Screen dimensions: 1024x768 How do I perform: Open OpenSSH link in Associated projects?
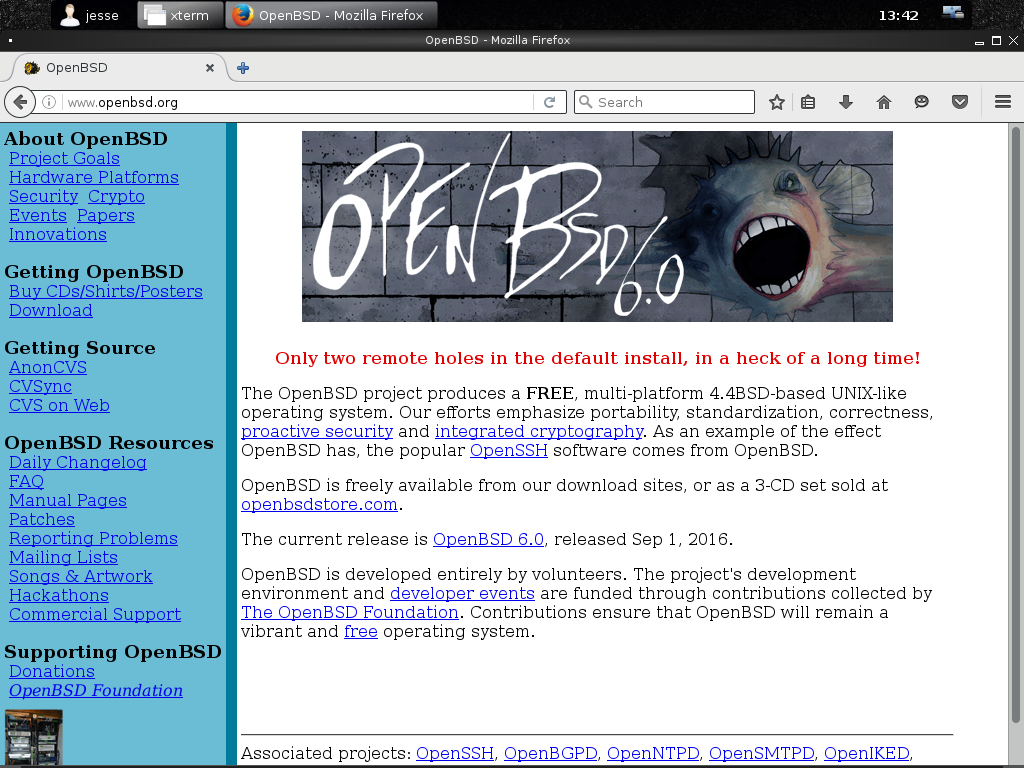455,754
